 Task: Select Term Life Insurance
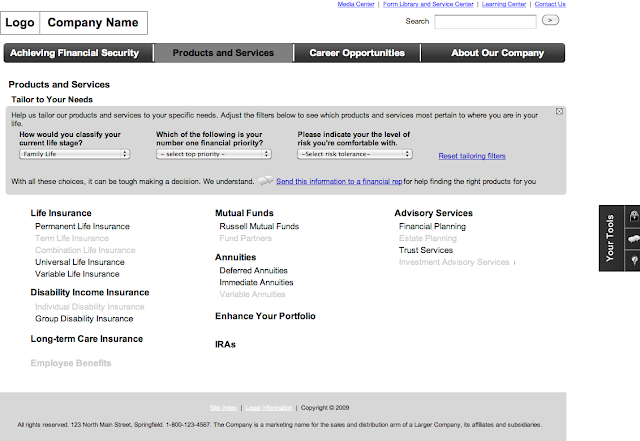72,238
